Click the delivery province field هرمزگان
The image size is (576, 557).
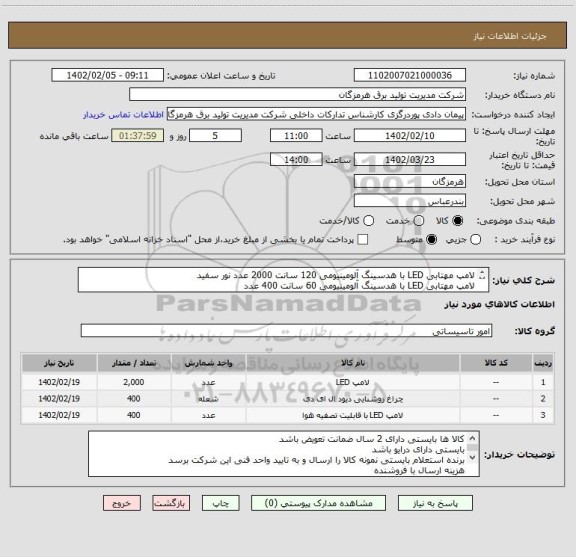click(x=410, y=182)
